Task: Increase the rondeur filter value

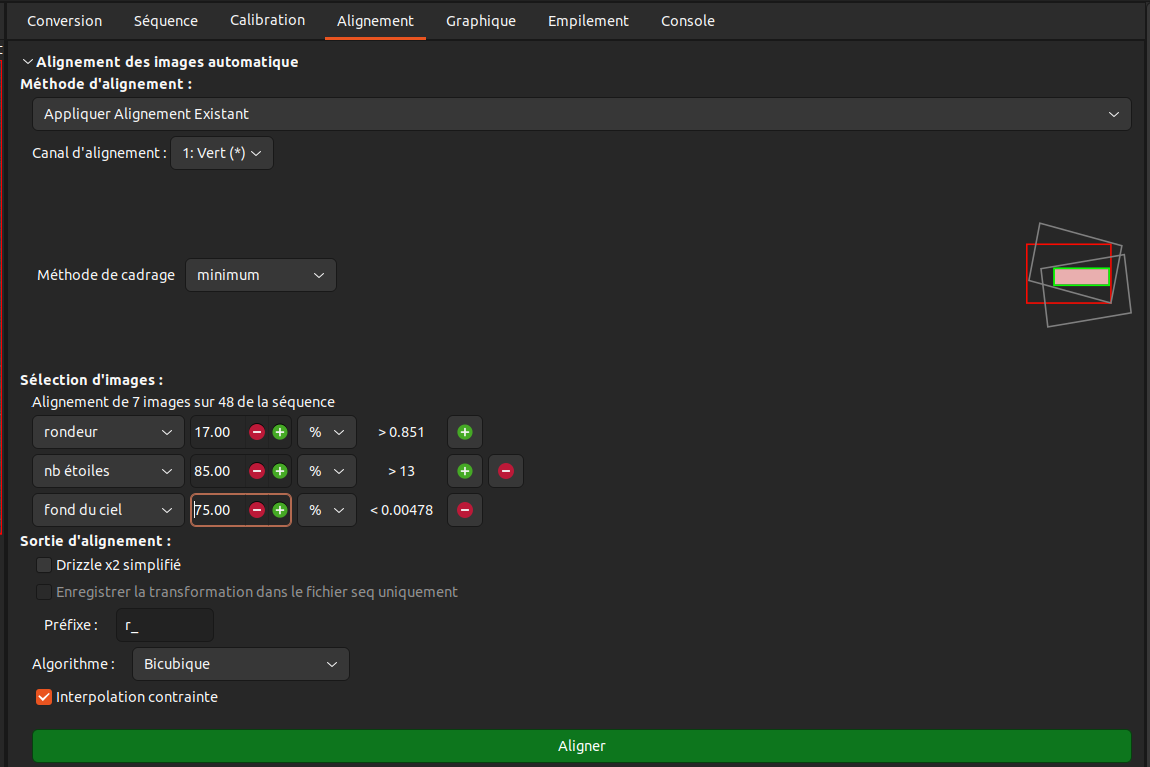Action: [x=280, y=432]
